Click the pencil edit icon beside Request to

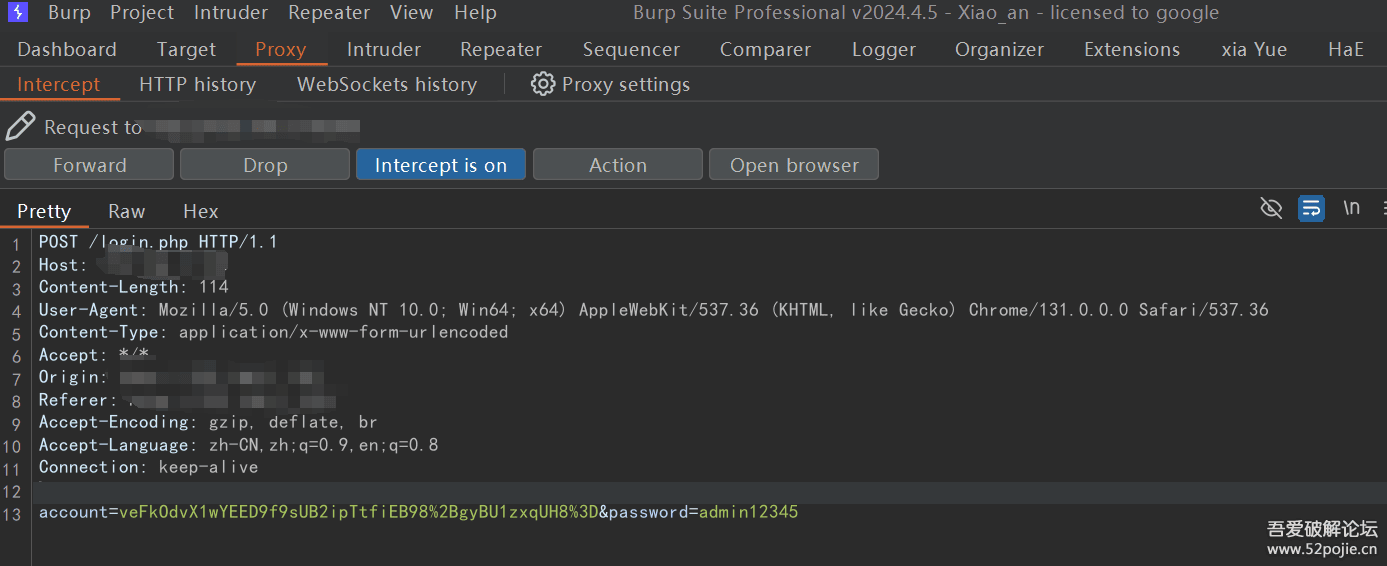click(20, 127)
